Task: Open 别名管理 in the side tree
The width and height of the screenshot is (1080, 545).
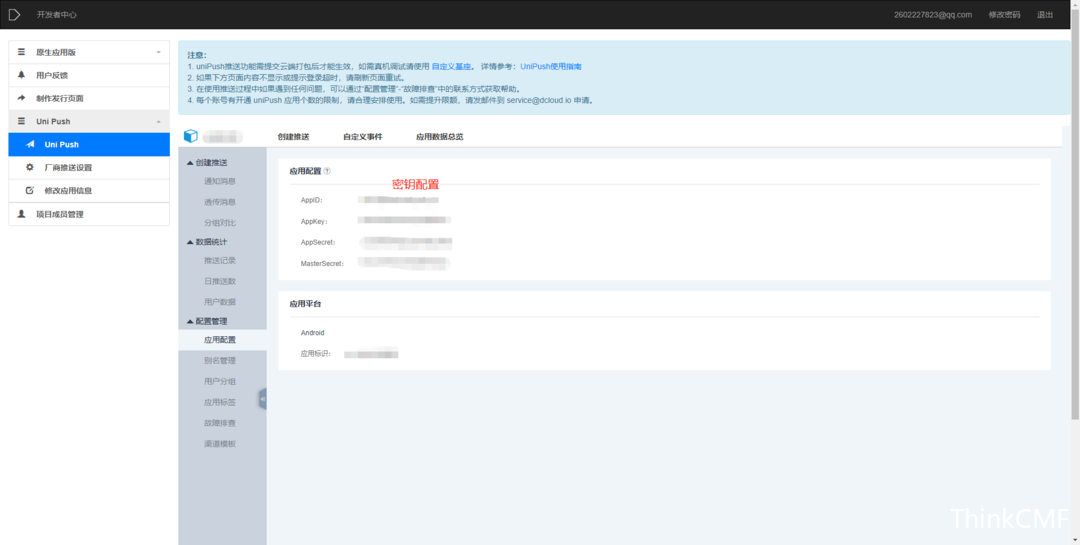Action: [220, 360]
